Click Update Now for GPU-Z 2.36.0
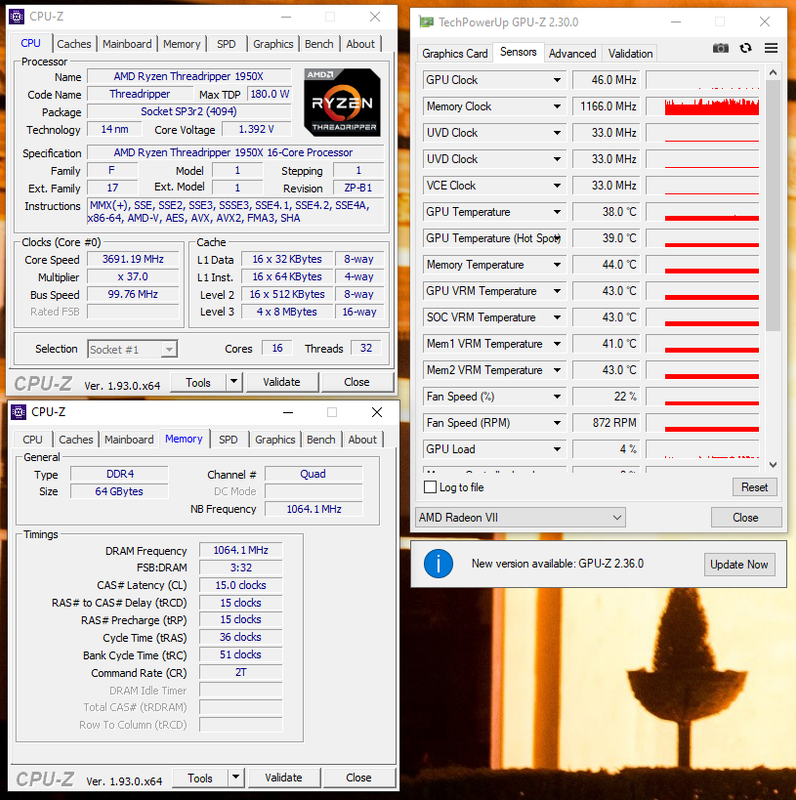This screenshot has height=800, width=796. tap(739, 564)
